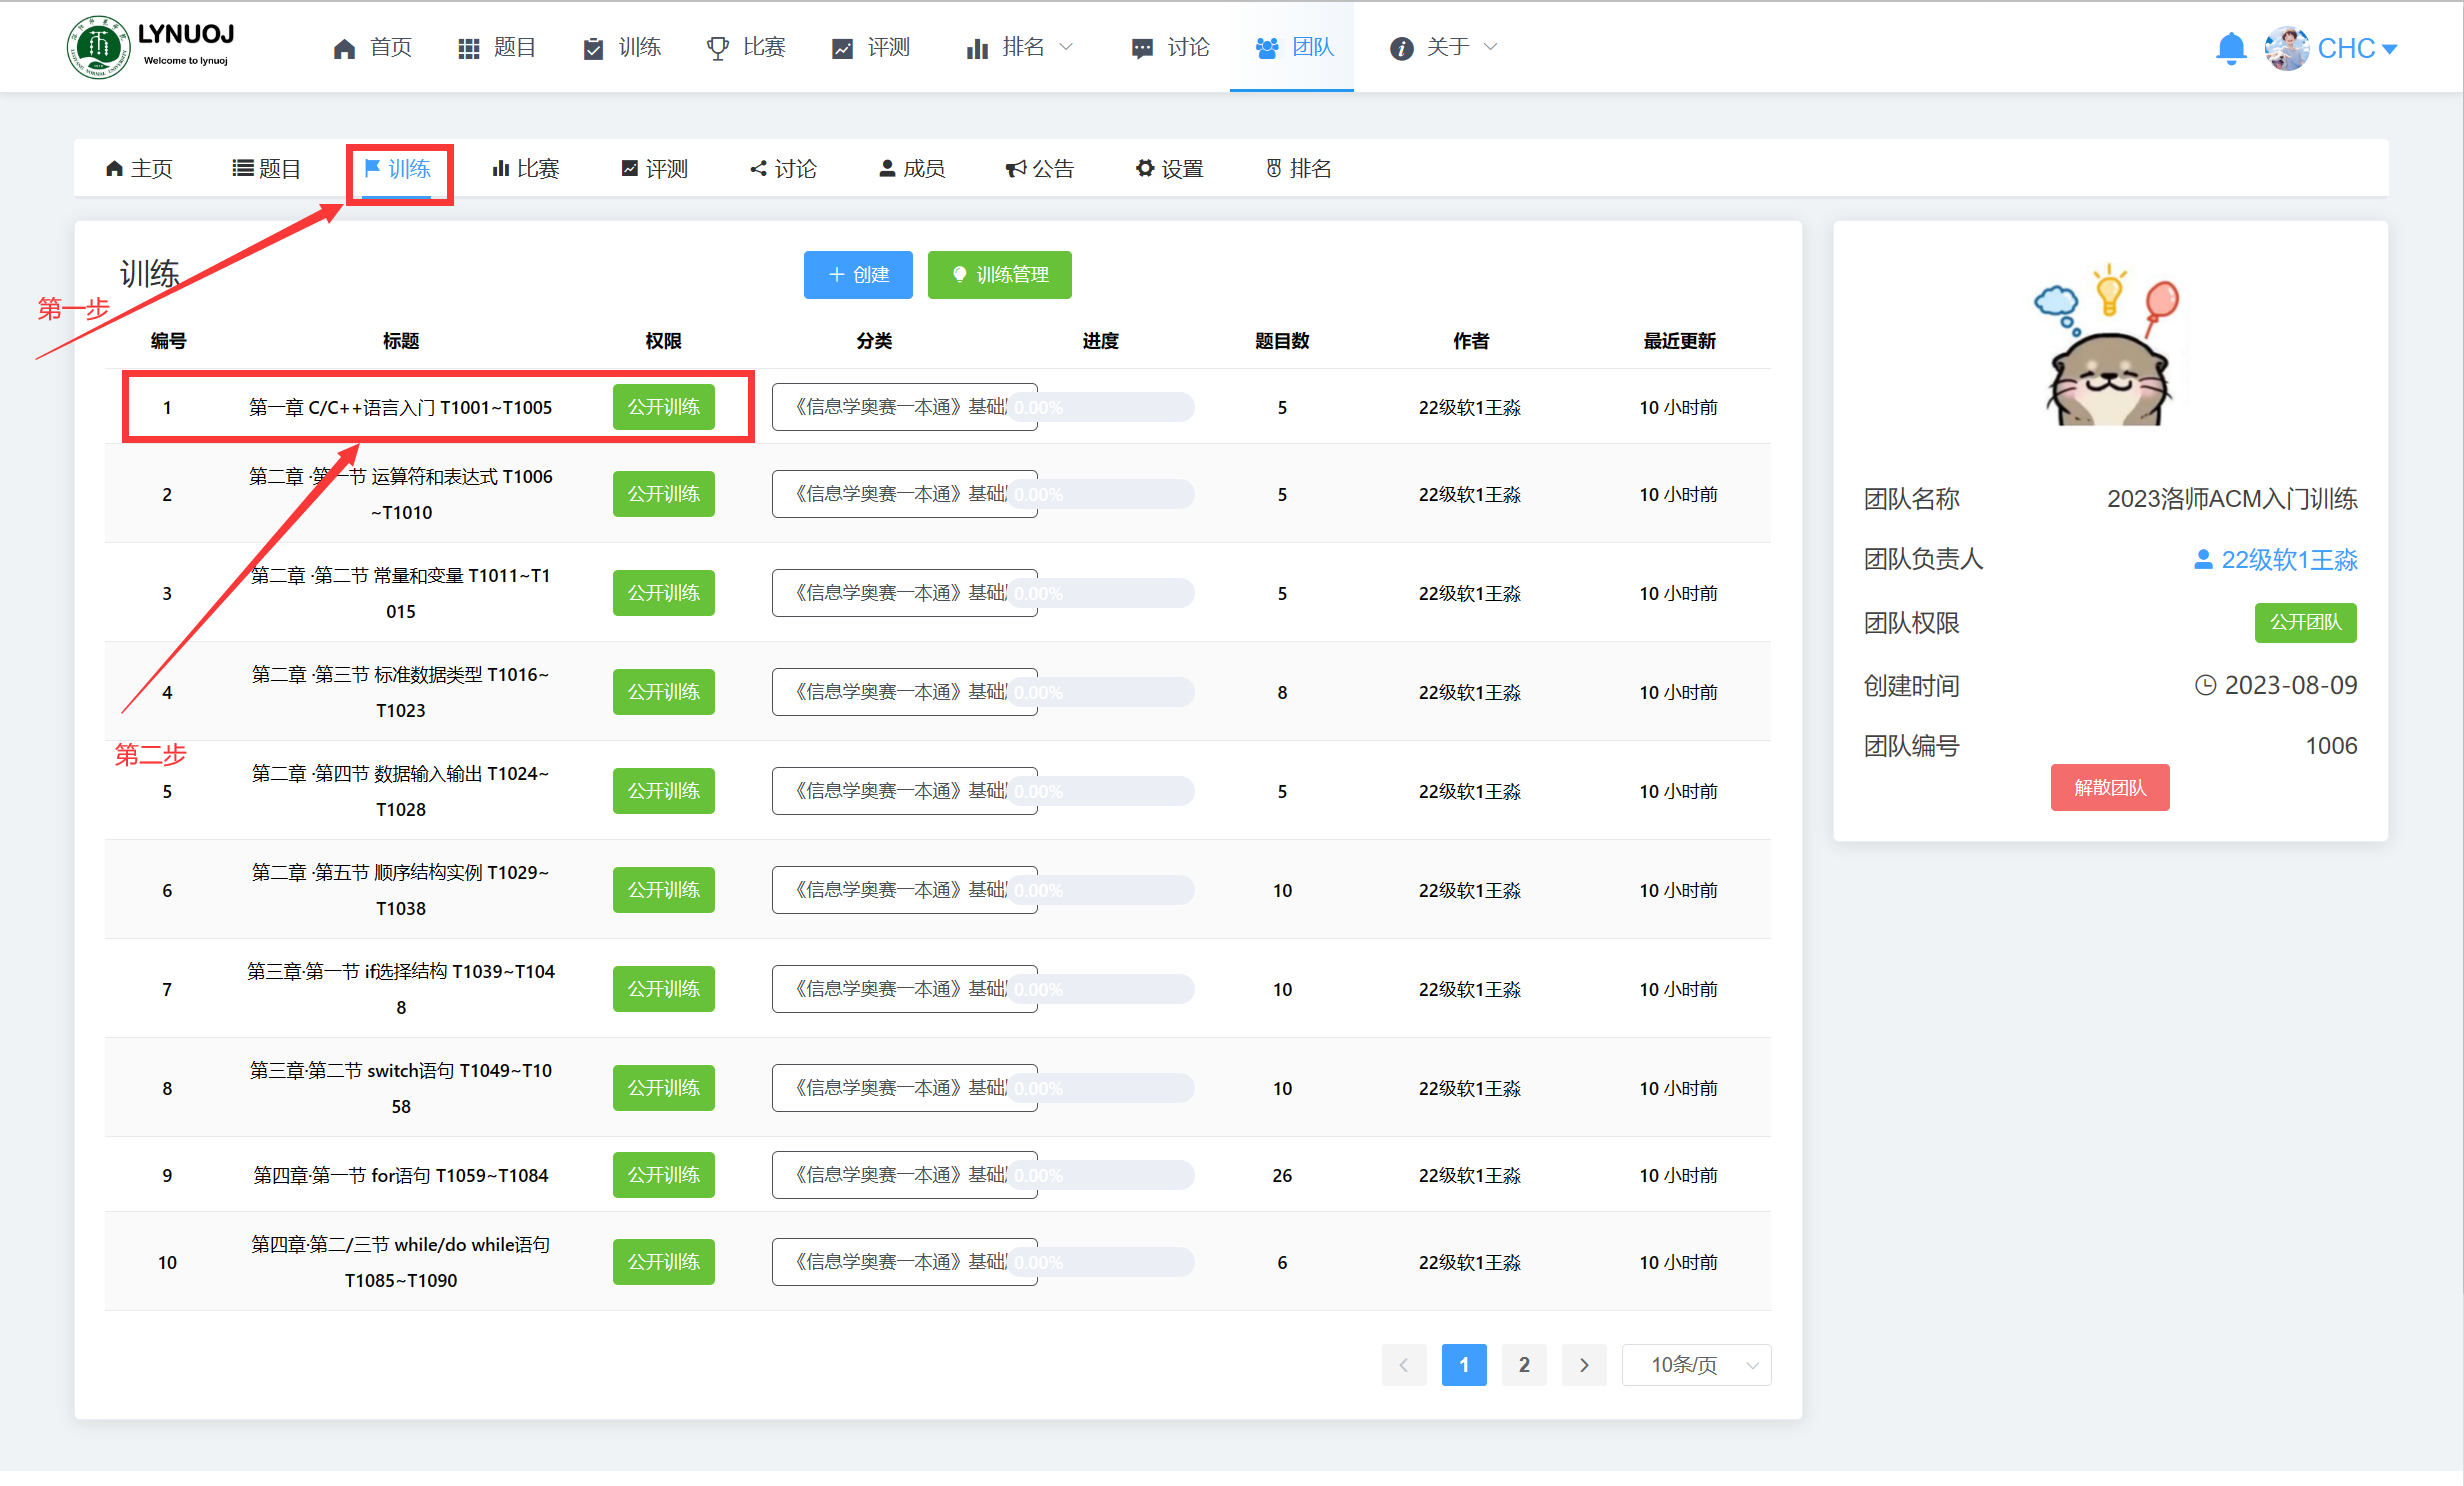
Task: Click the gear icon for team 设置
Action: 1145,168
